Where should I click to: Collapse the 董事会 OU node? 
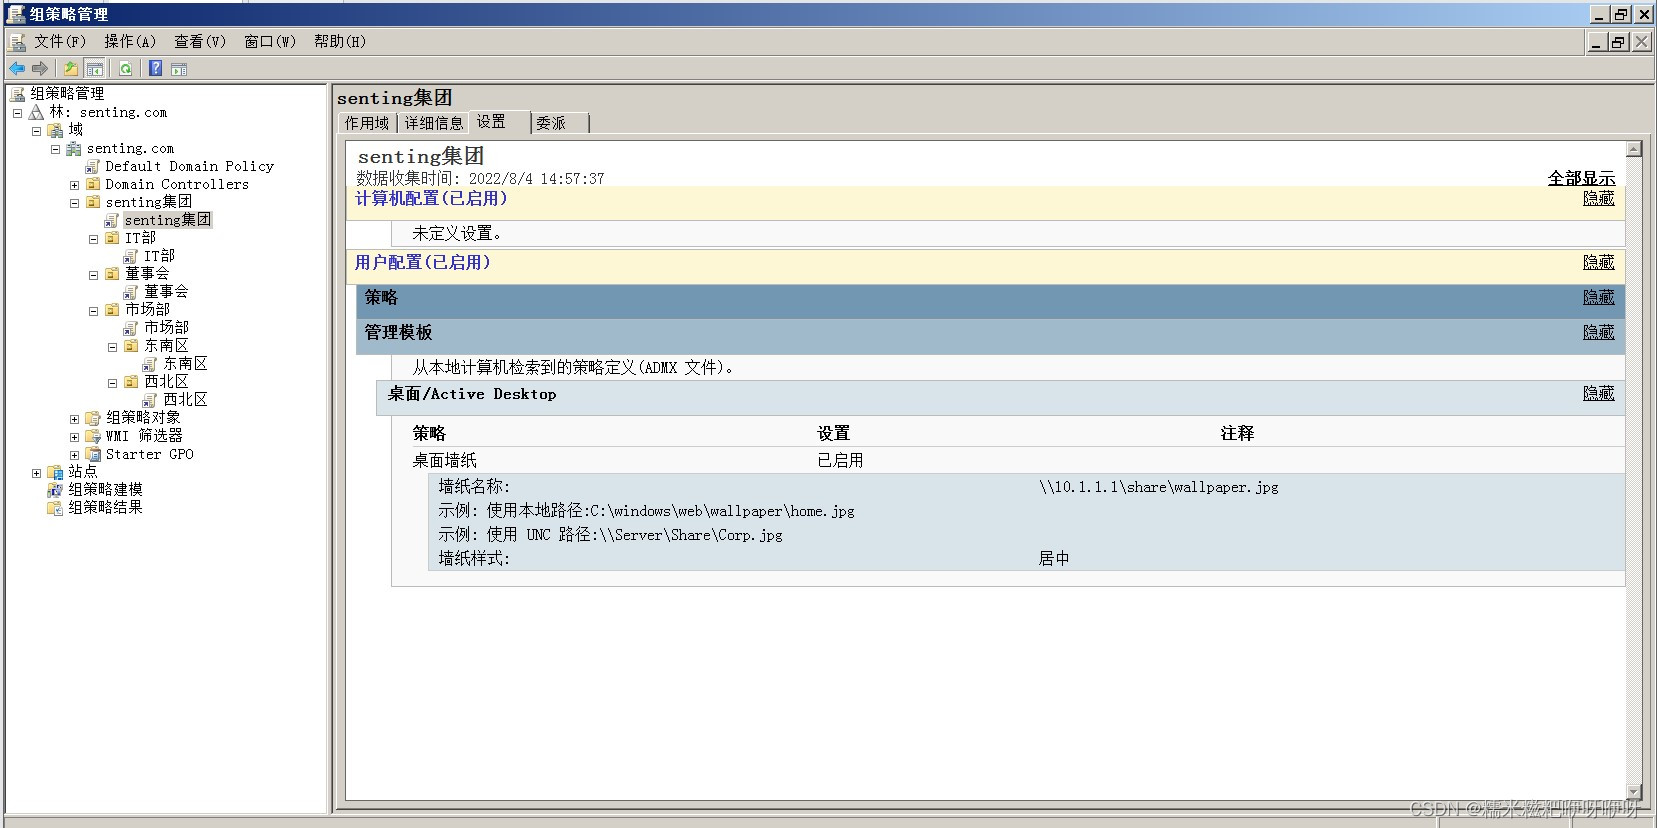tap(93, 275)
